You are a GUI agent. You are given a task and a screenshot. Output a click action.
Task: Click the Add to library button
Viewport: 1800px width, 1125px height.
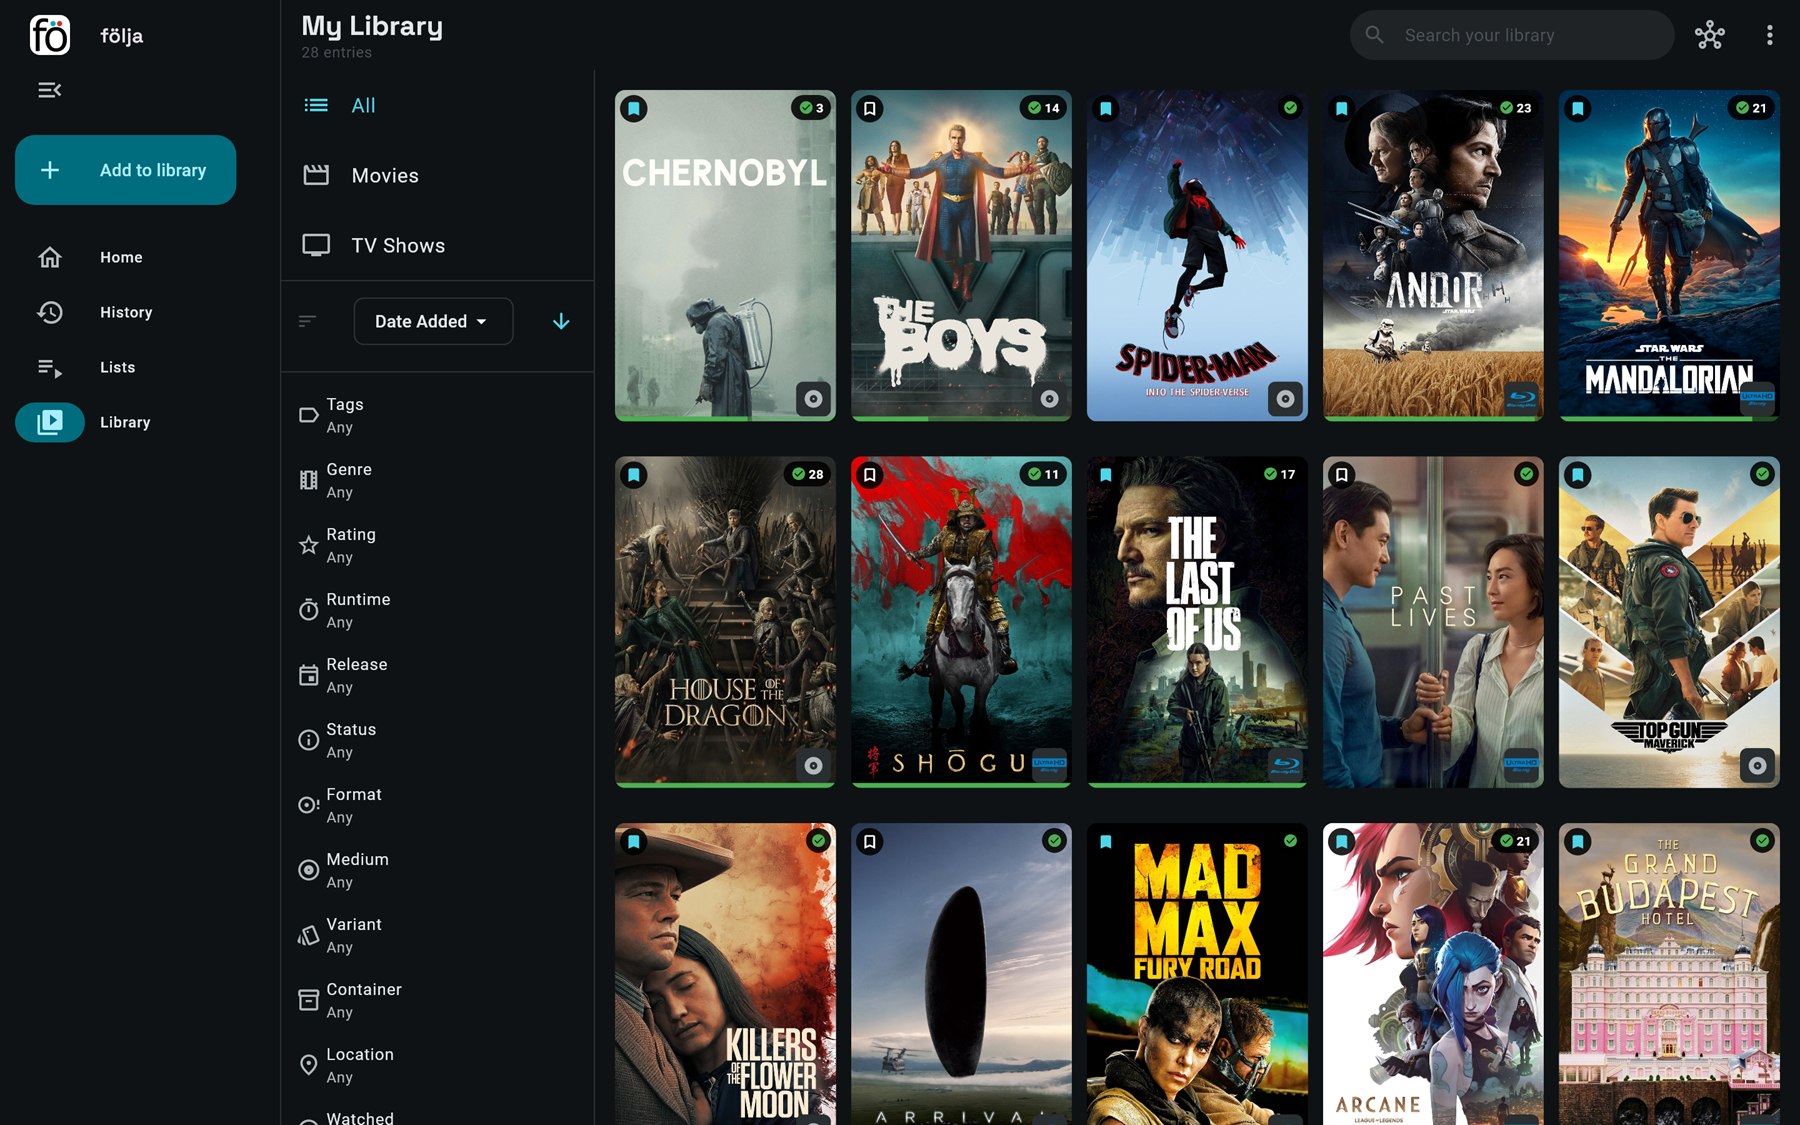125,170
